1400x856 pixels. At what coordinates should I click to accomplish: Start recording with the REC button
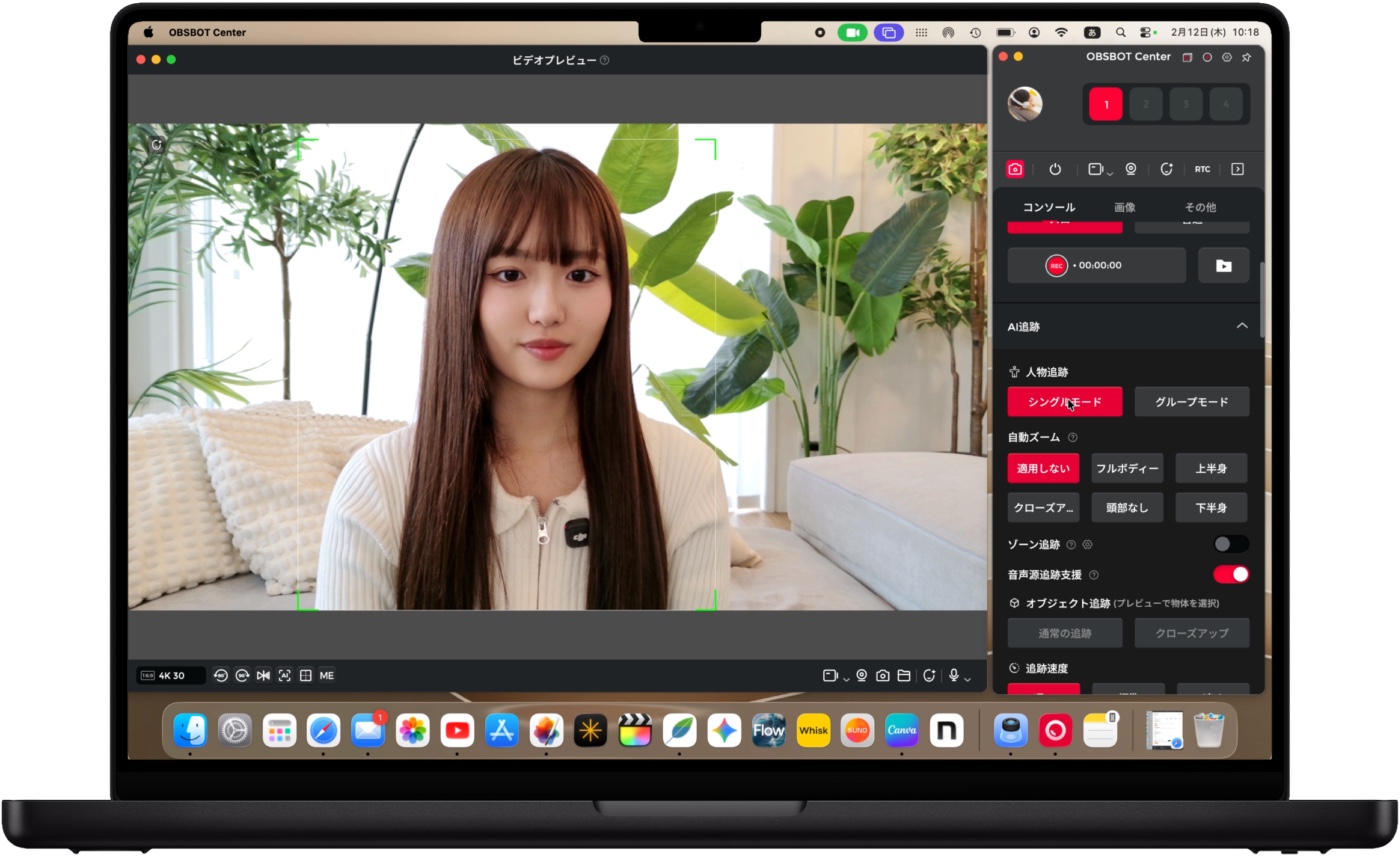(x=1057, y=266)
